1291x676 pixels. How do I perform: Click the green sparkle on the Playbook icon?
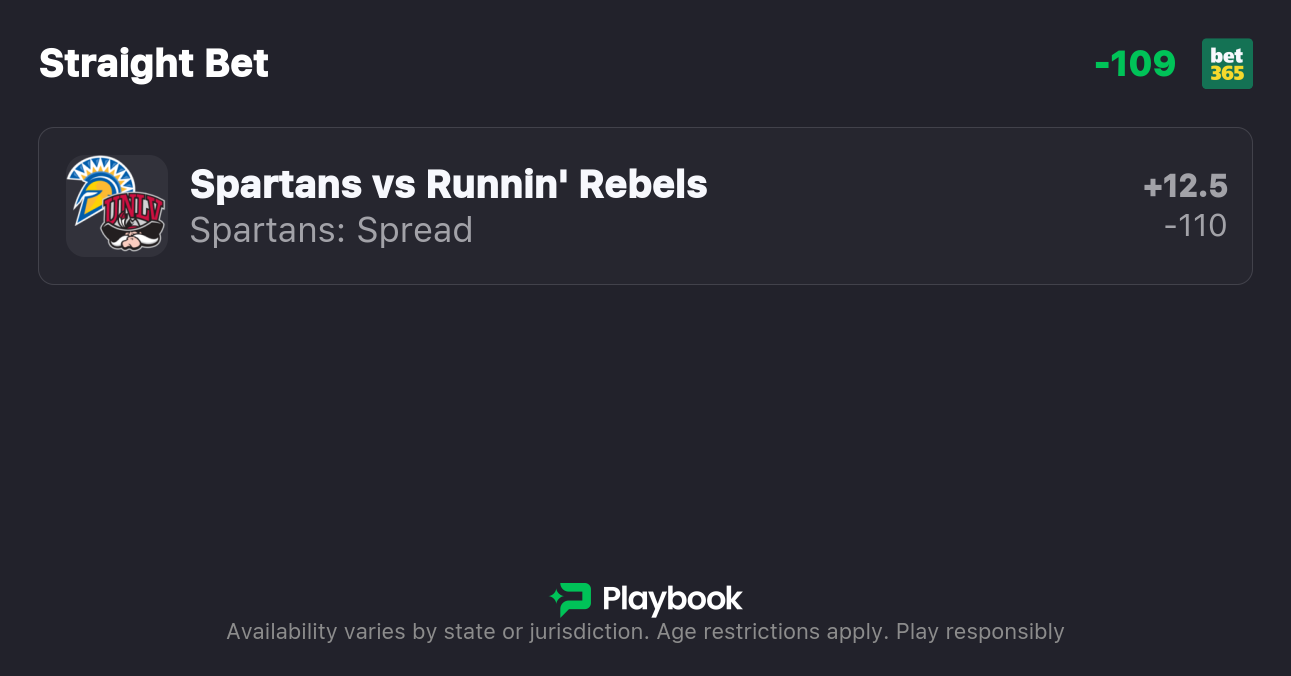click(x=555, y=599)
